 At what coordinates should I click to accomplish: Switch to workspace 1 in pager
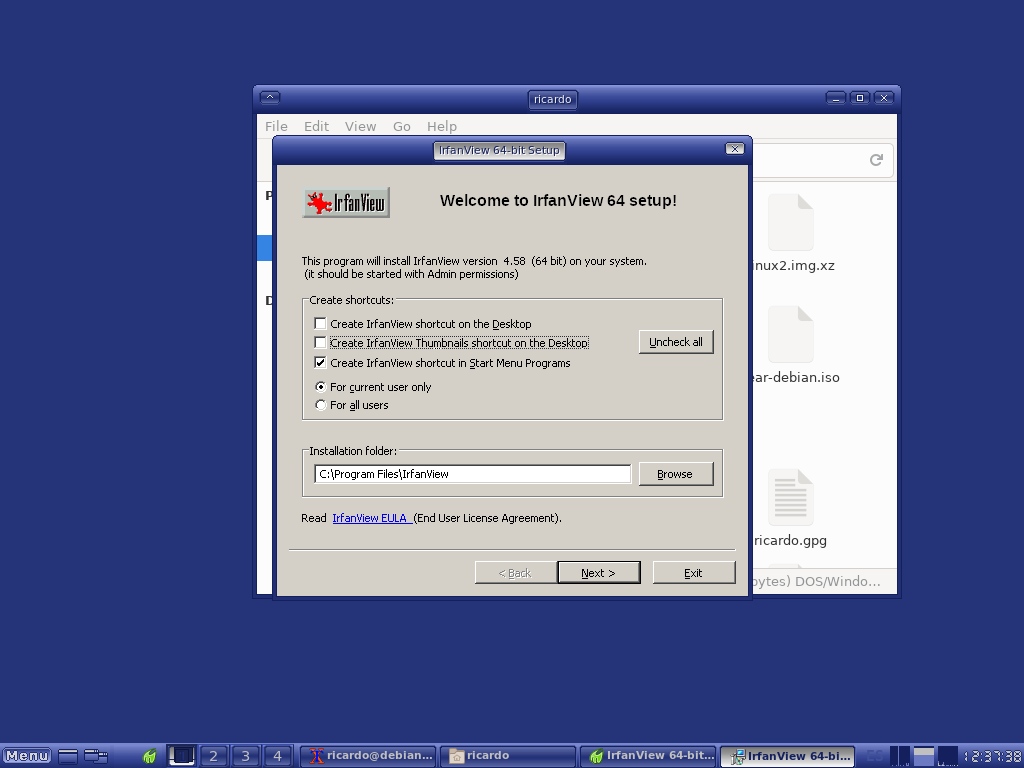(181, 756)
